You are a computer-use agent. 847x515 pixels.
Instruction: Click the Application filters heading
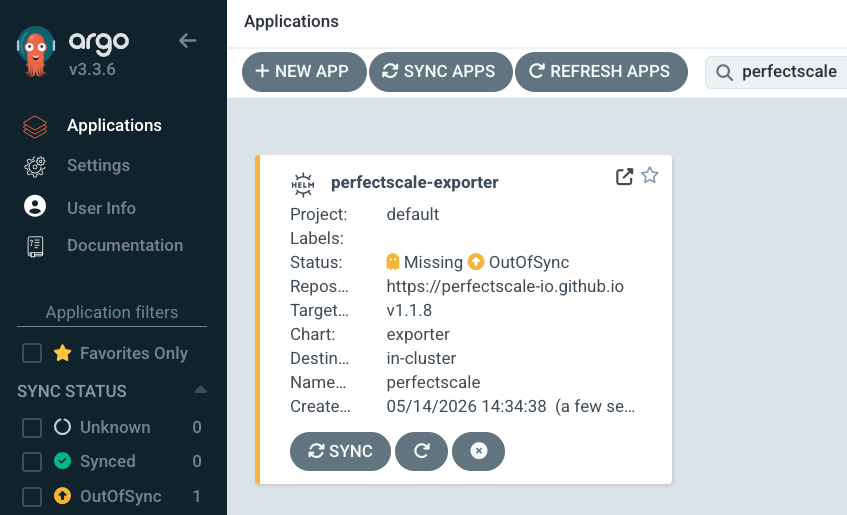tap(112, 312)
